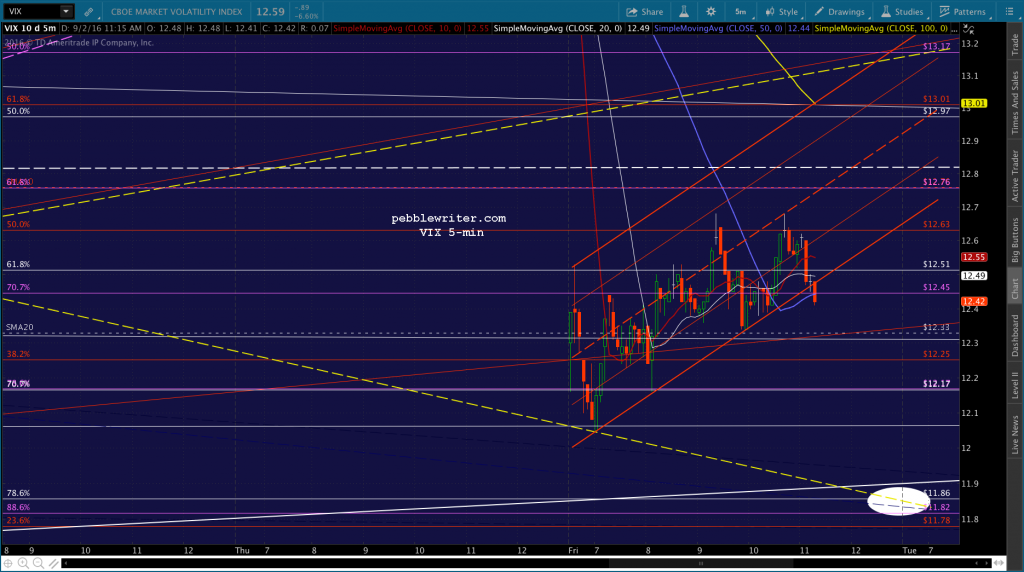Click the $12.63 level label
1024x572 pixels.
[936, 224]
